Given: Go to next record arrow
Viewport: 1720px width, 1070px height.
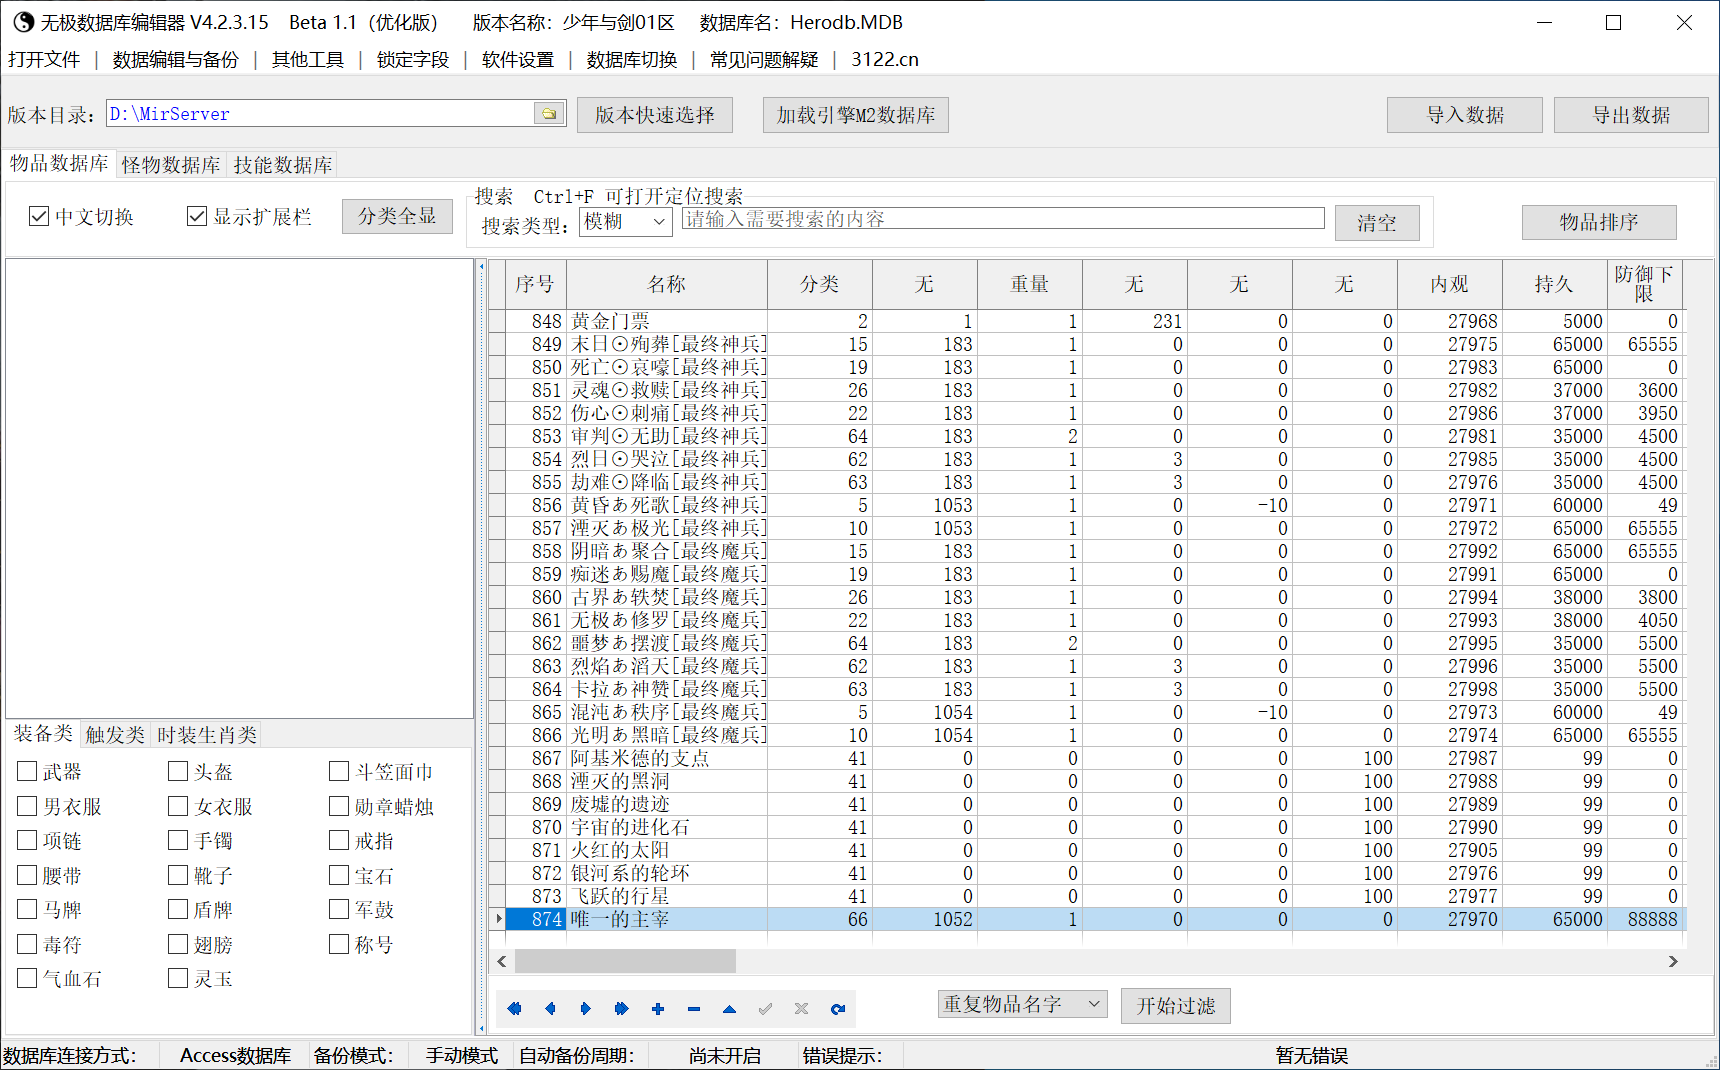Looking at the screenshot, I should pyautogui.click(x=586, y=1009).
